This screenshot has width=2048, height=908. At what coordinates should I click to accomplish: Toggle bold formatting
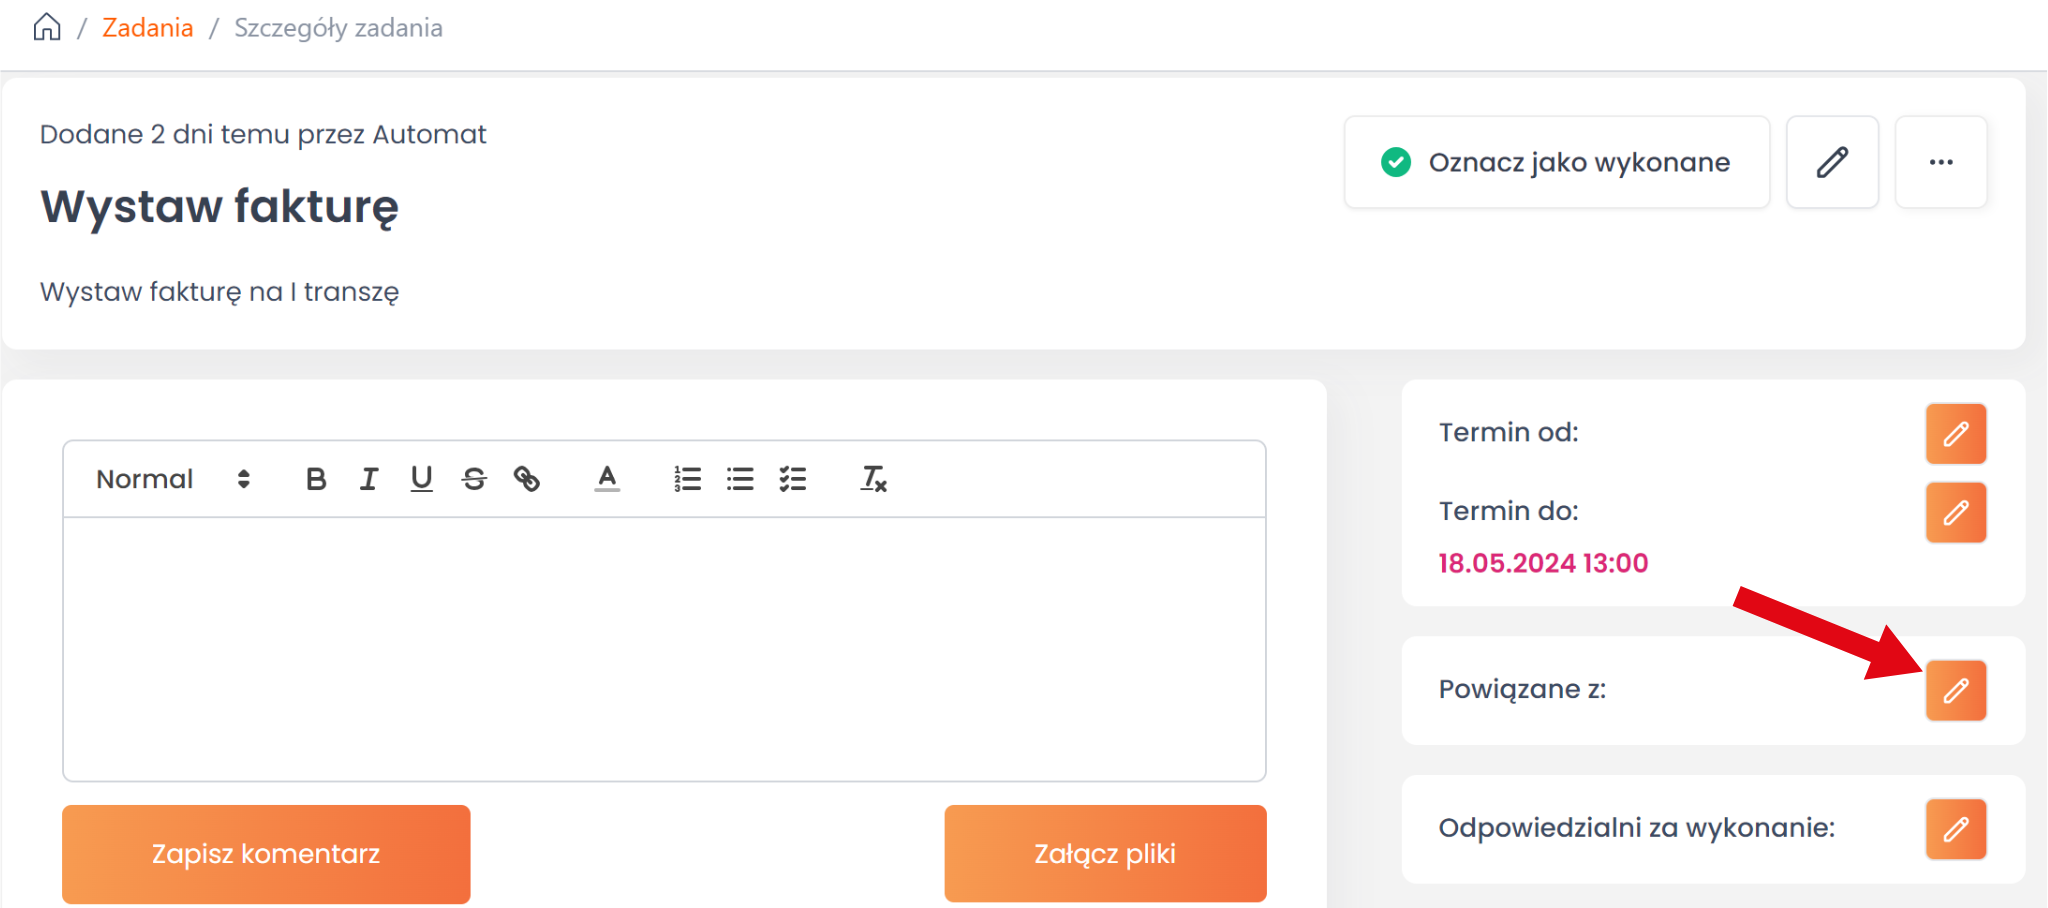click(x=316, y=479)
